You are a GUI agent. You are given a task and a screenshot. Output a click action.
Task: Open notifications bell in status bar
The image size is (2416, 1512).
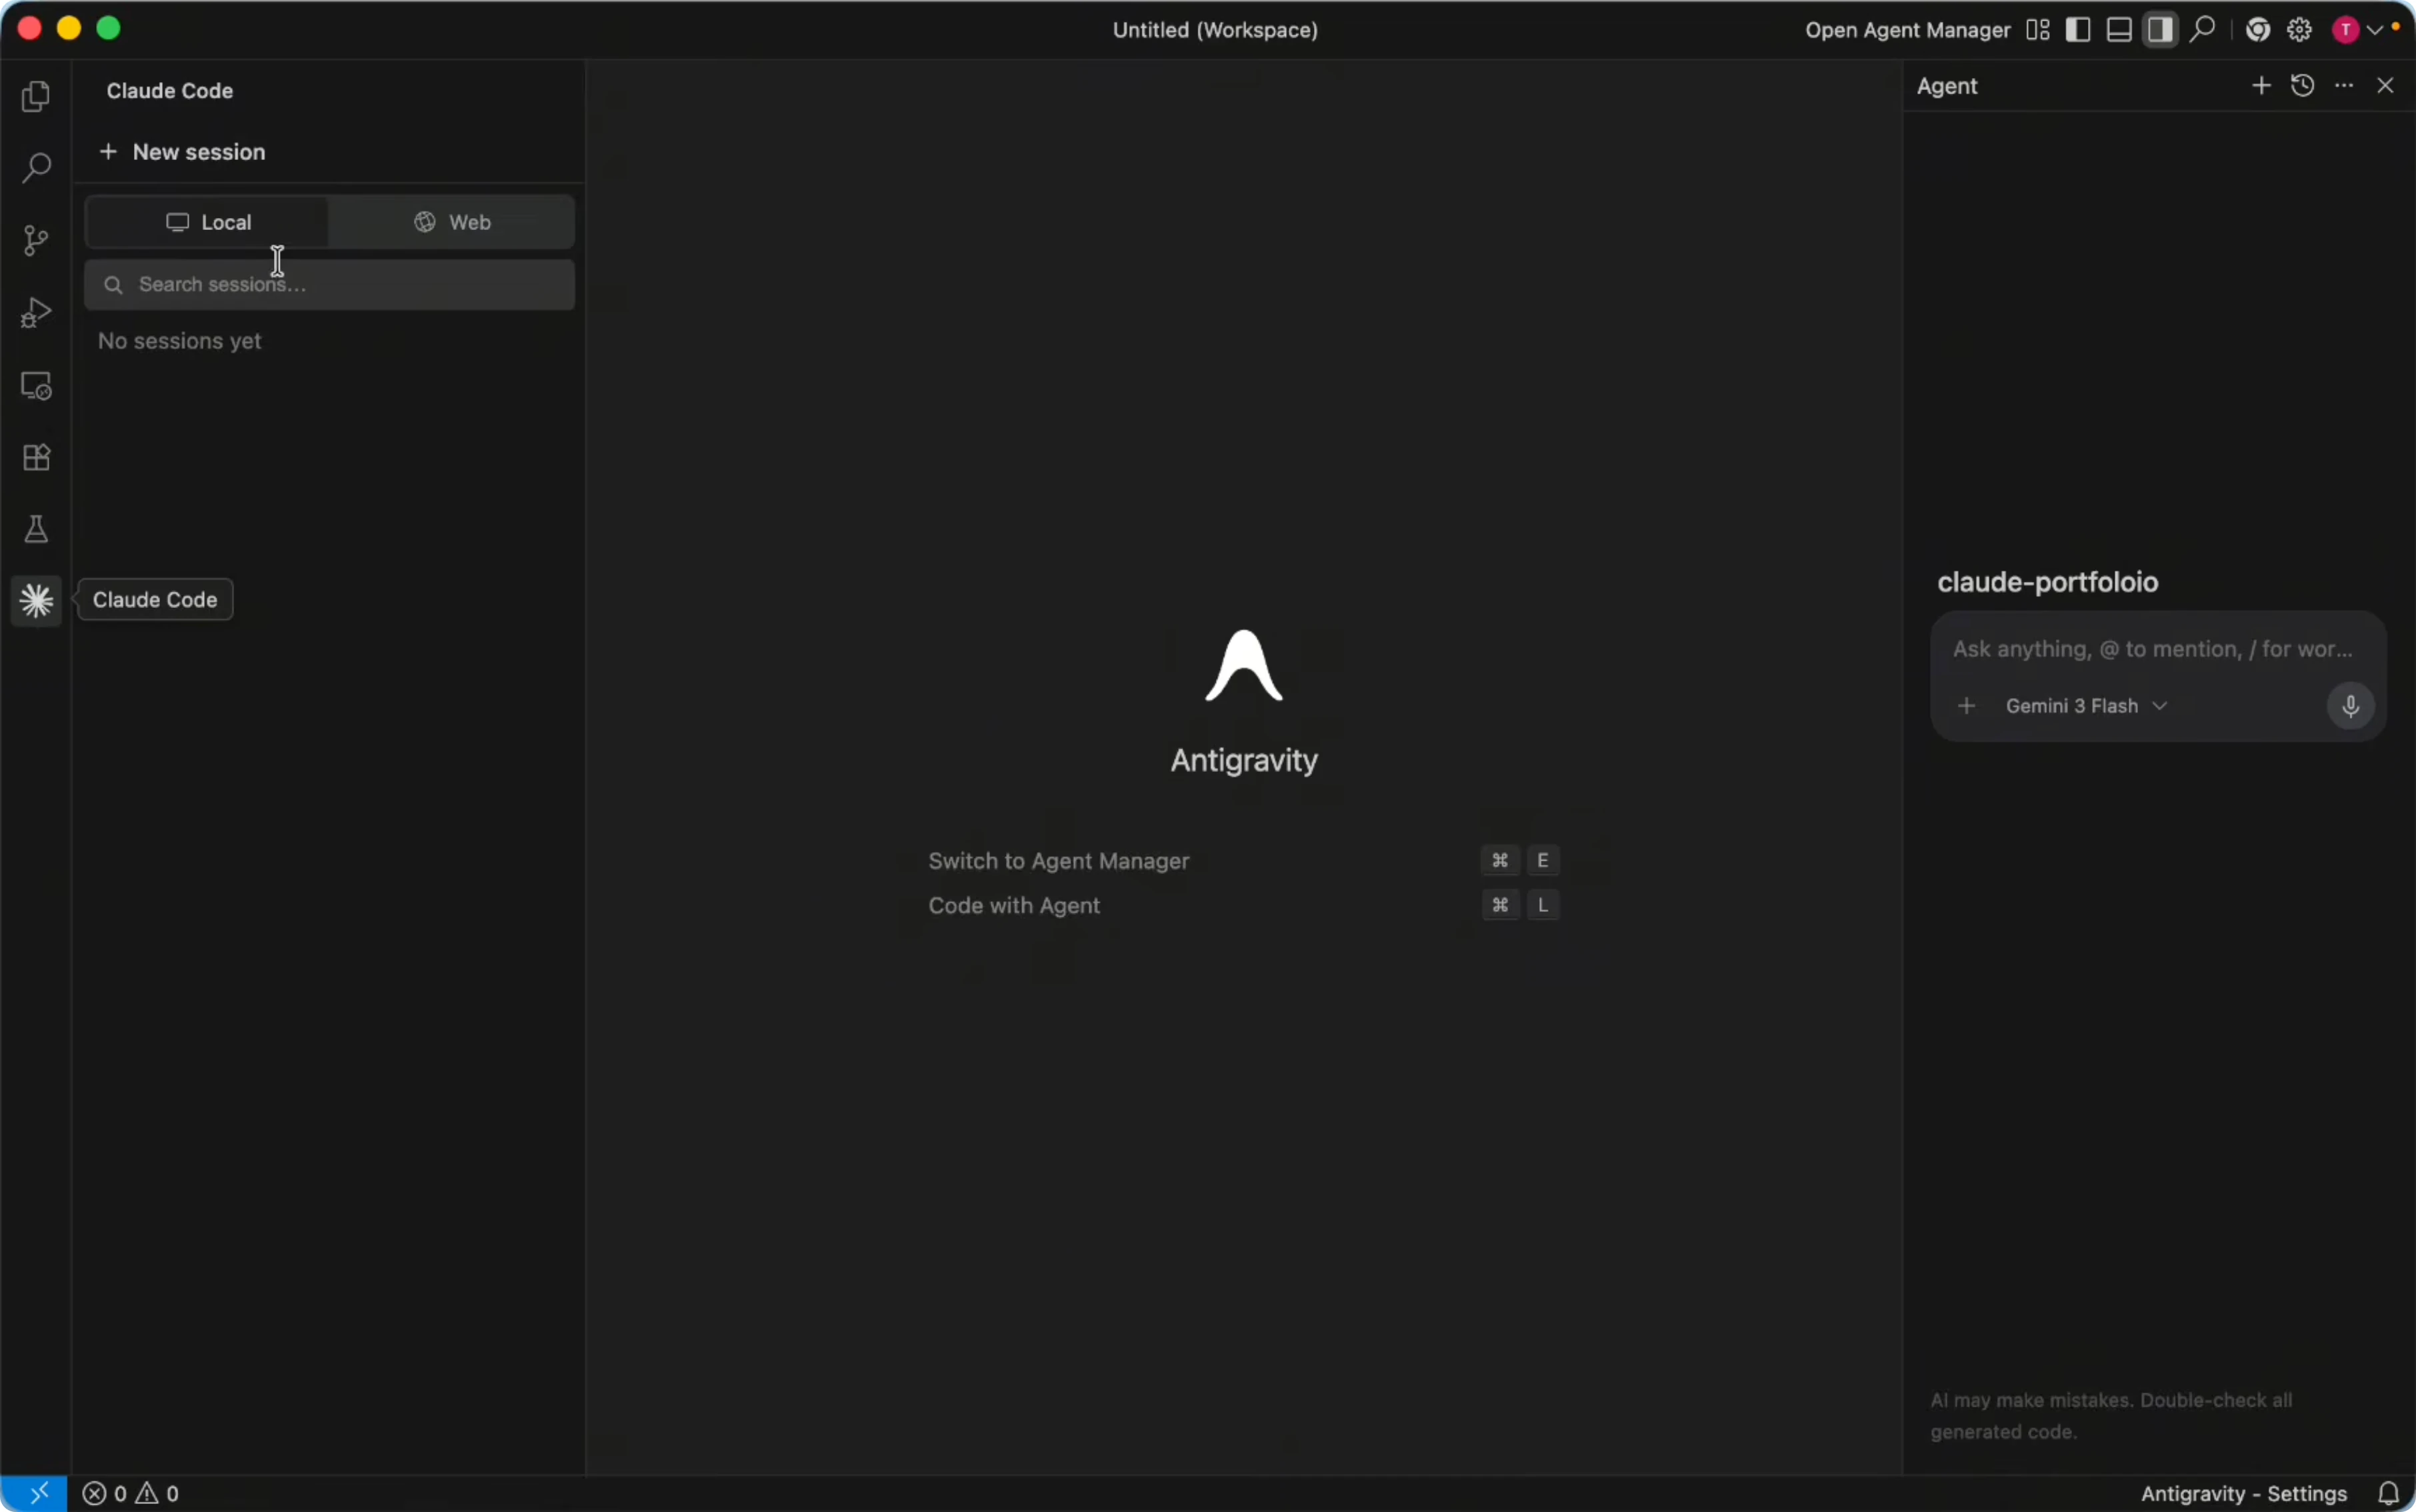[2389, 1493]
